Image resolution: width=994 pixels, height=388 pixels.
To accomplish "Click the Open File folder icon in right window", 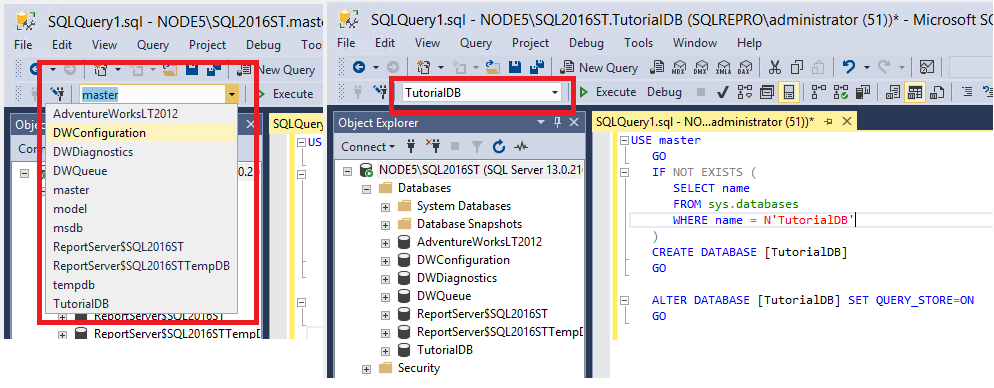I will (494, 67).
